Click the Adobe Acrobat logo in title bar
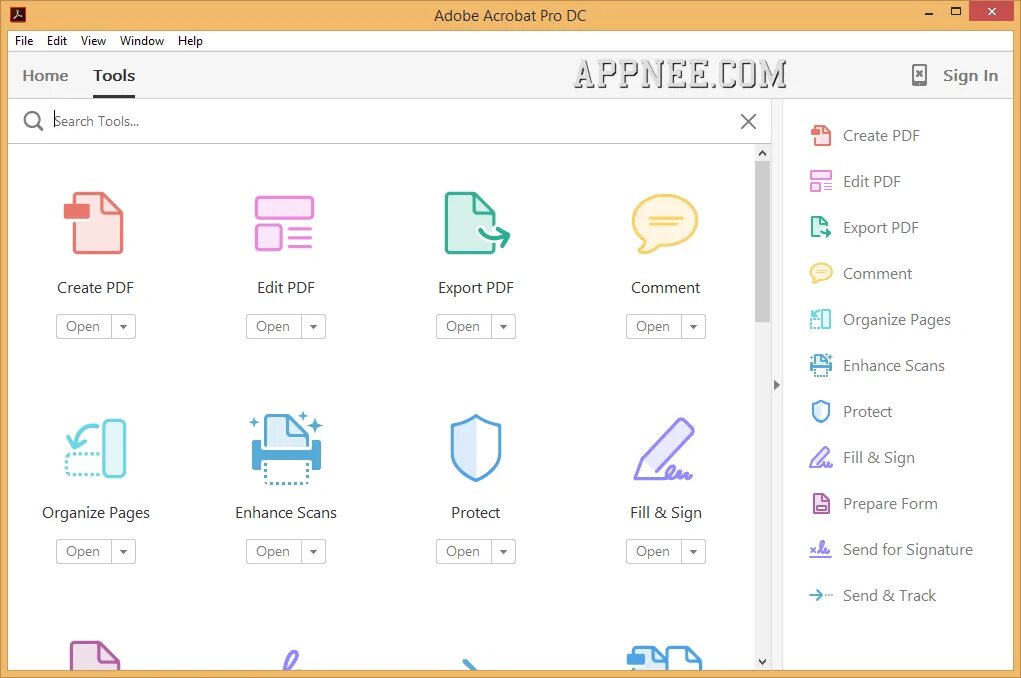Screen dimensions: 1021x678 (18, 14)
